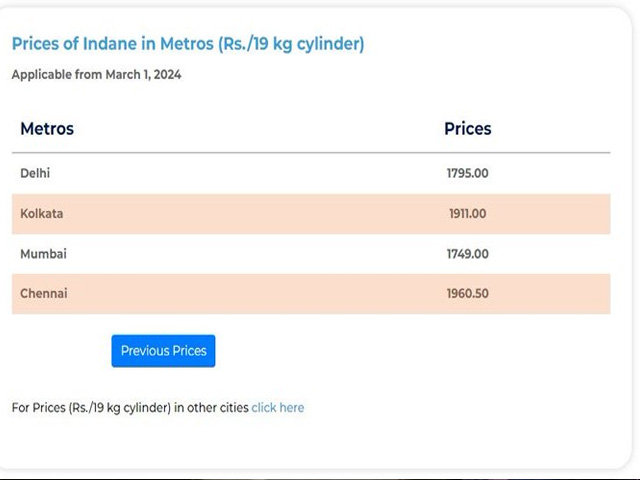Open the 'click here' other cities link

[x=278, y=408]
